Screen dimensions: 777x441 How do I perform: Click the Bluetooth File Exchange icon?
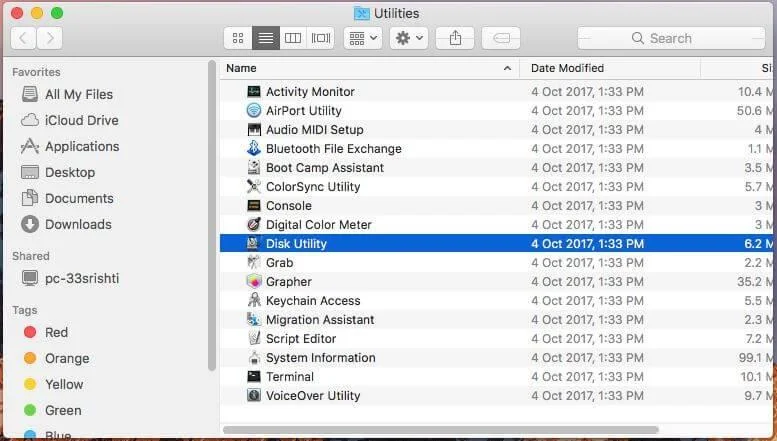254,149
